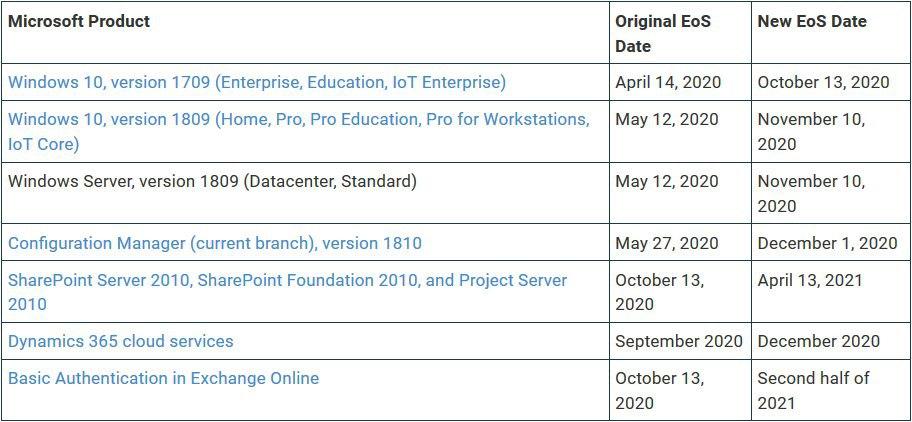The image size is (912, 422).
Task: Click the Original EoS Date header
Action: pos(663,33)
